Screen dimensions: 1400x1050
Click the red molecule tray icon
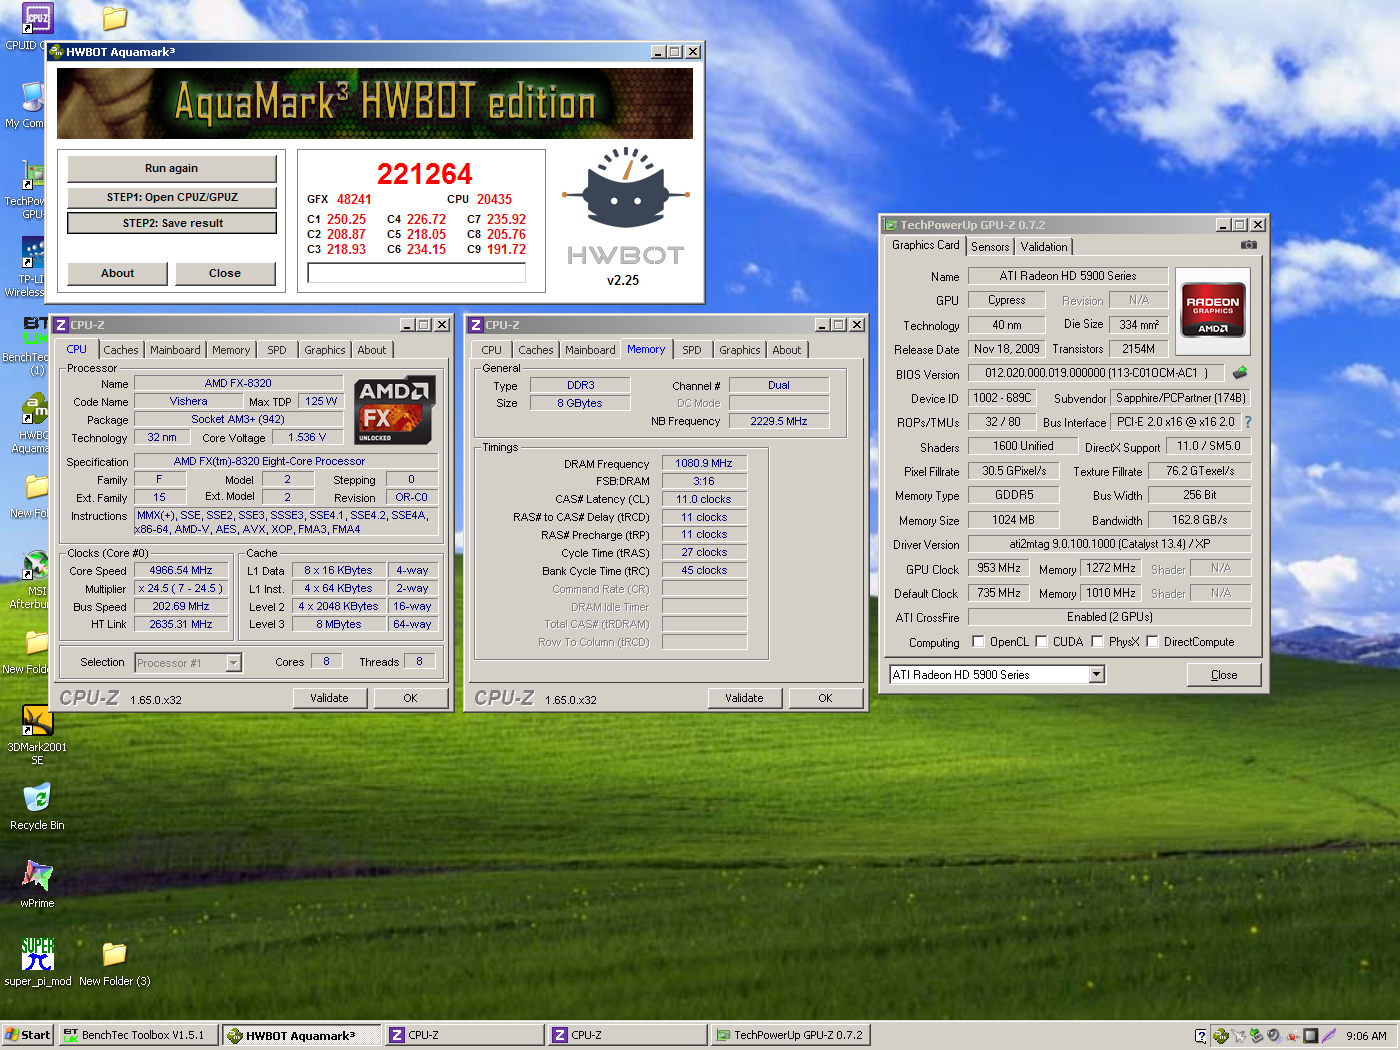[1292, 1036]
